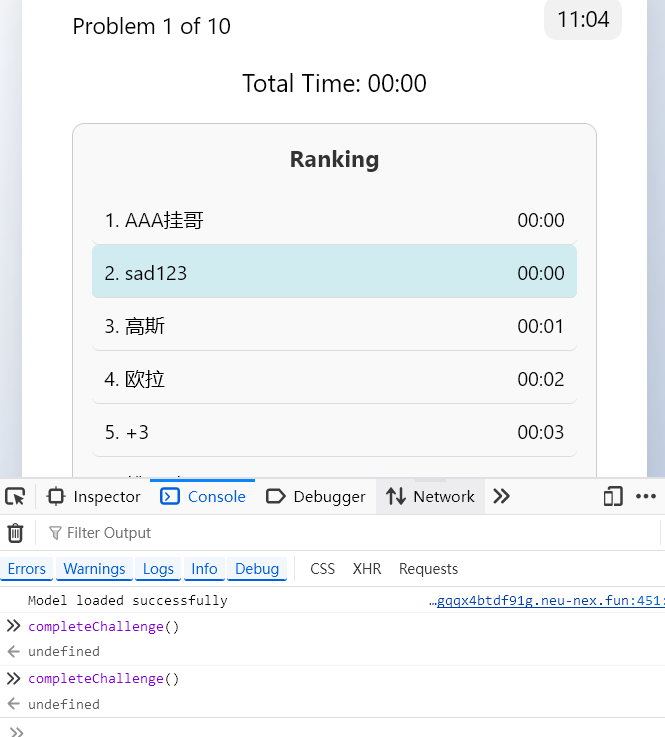The image size is (665, 737).
Task: Toggle the Logs filter
Action: [x=158, y=569]
